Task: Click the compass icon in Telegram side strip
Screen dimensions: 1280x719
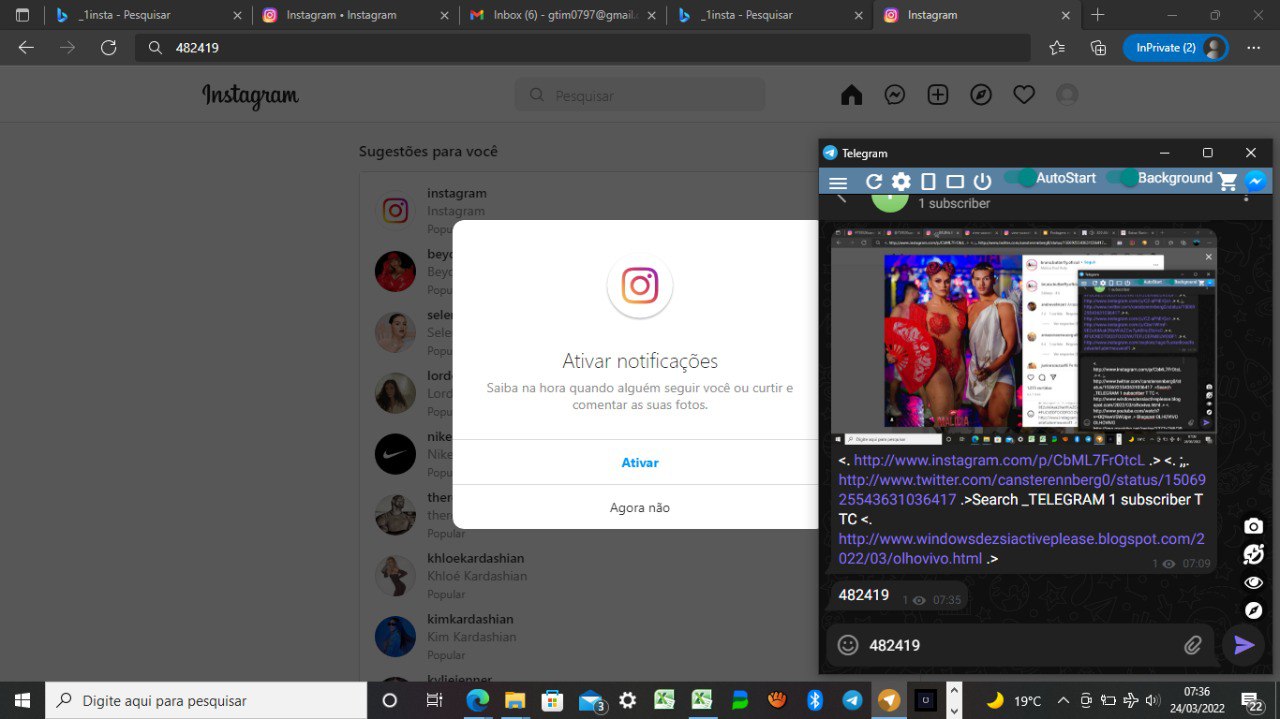Action: click(x=1254, y=610)
